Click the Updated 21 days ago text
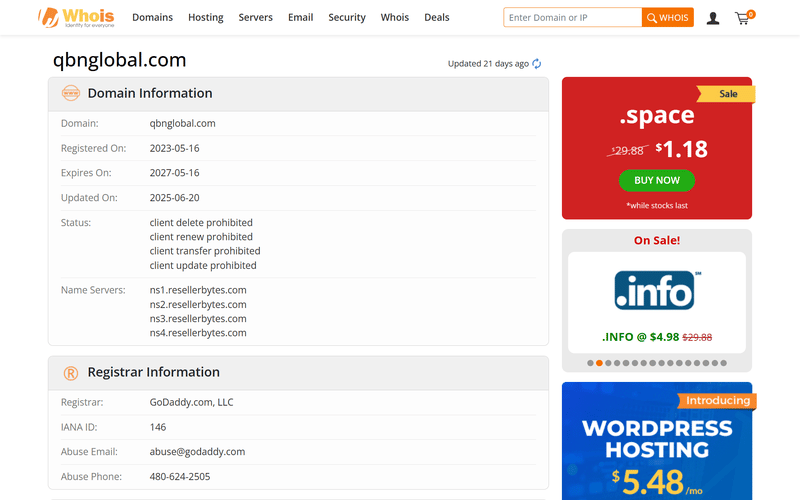 tap(488, 64)
